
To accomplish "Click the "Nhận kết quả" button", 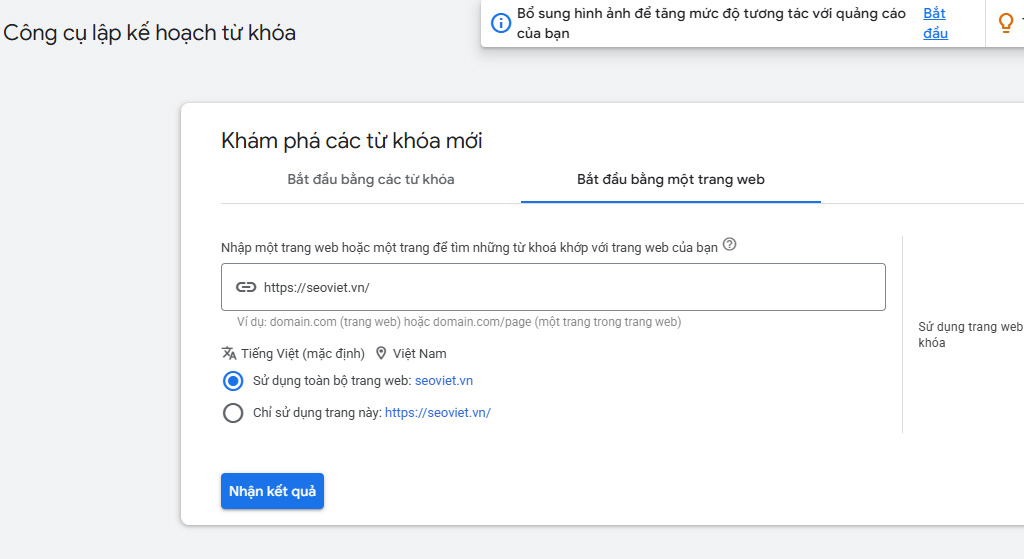I will [272, 491].
